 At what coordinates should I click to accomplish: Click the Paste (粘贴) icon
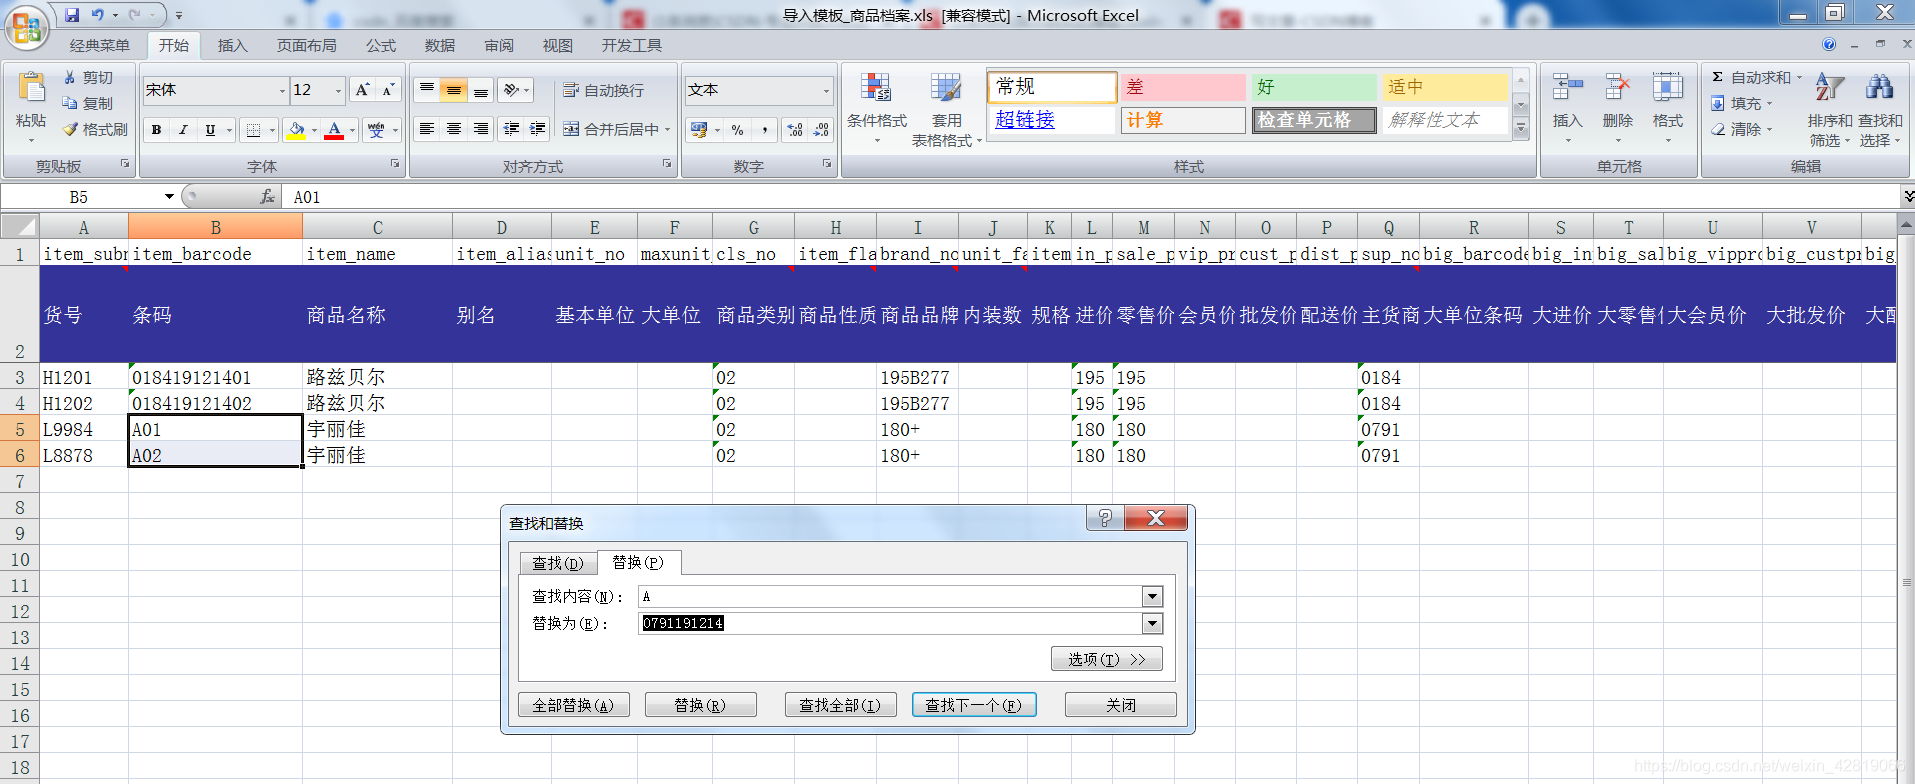point(31,89)
